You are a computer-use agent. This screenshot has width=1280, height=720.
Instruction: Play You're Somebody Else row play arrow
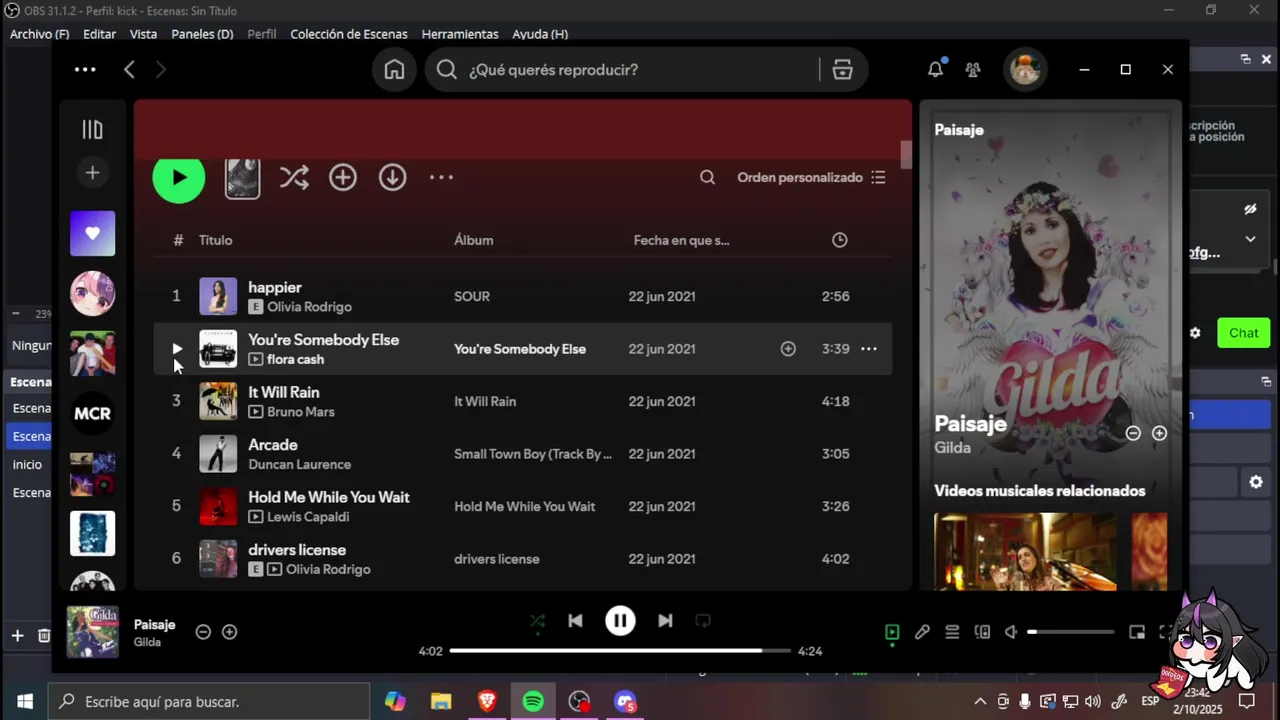(177, 349)
